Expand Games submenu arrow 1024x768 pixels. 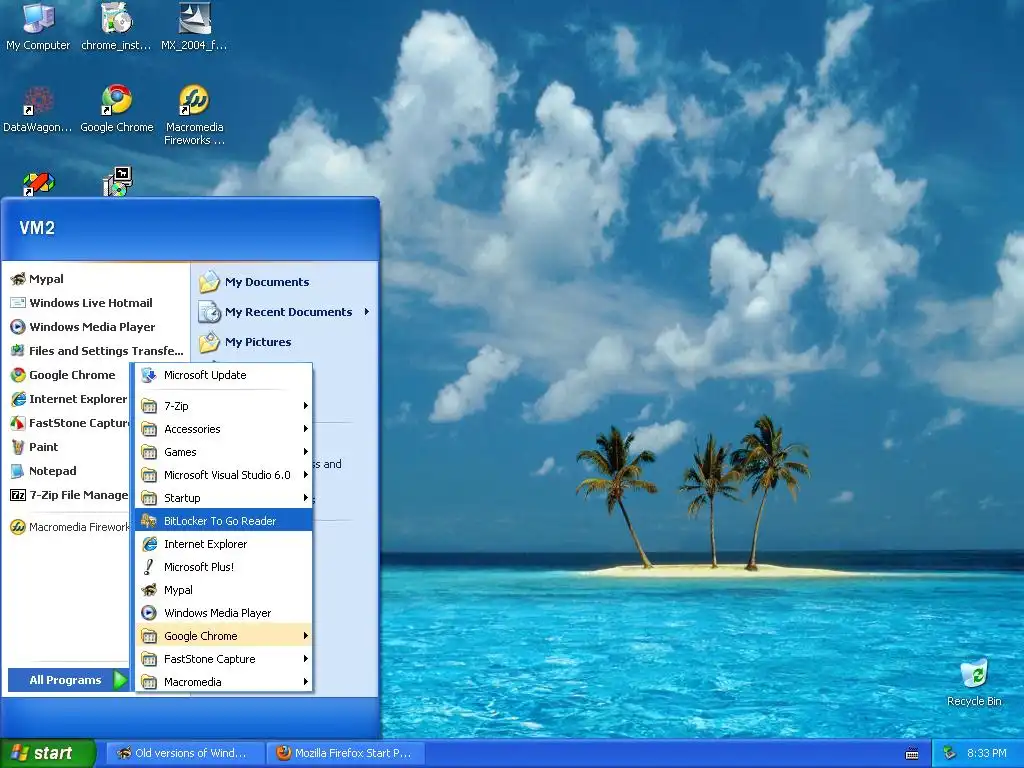306,452
